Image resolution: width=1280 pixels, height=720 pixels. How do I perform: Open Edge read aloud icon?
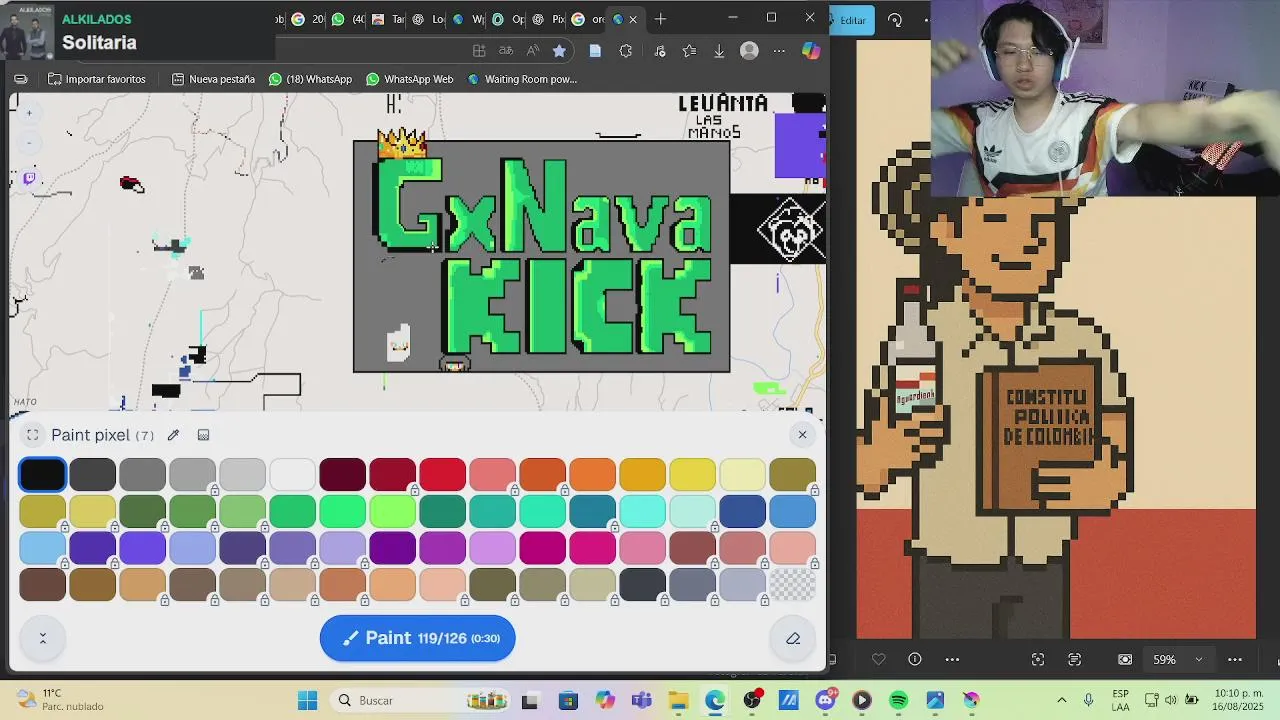pos(533,51)
